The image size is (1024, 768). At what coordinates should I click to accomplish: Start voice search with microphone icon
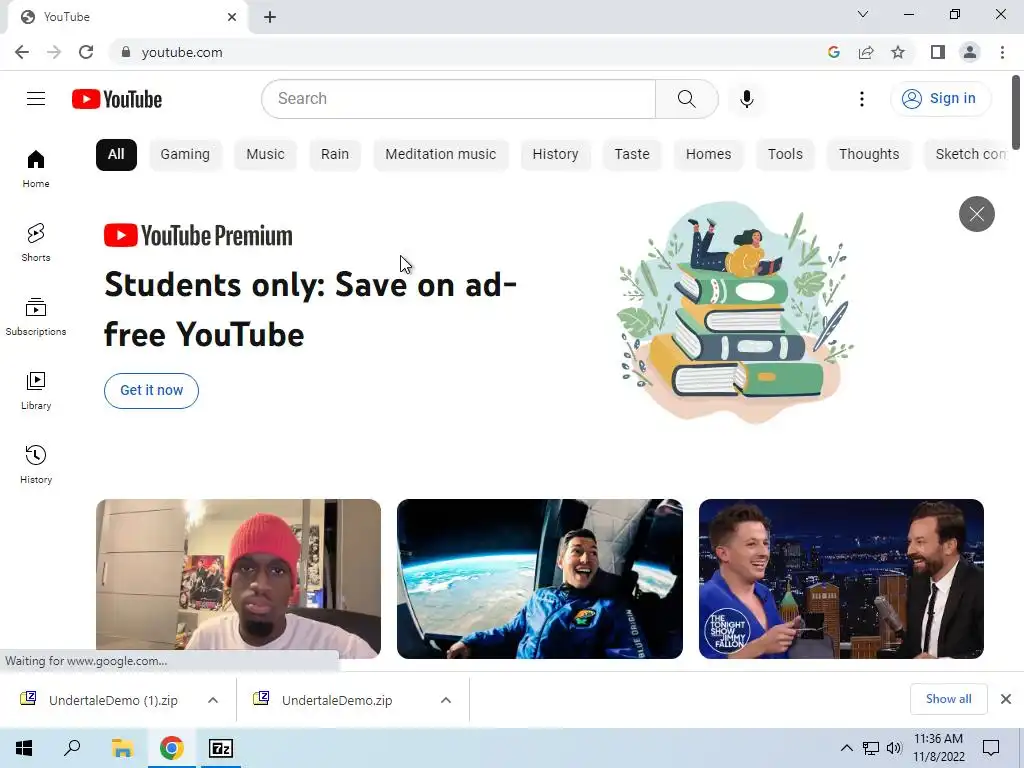point(746,99)
